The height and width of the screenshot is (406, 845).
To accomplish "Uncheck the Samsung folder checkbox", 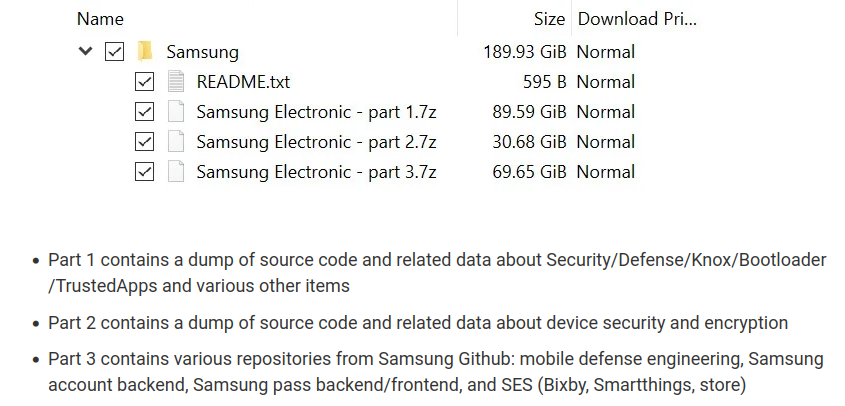I will pos(114,51).
